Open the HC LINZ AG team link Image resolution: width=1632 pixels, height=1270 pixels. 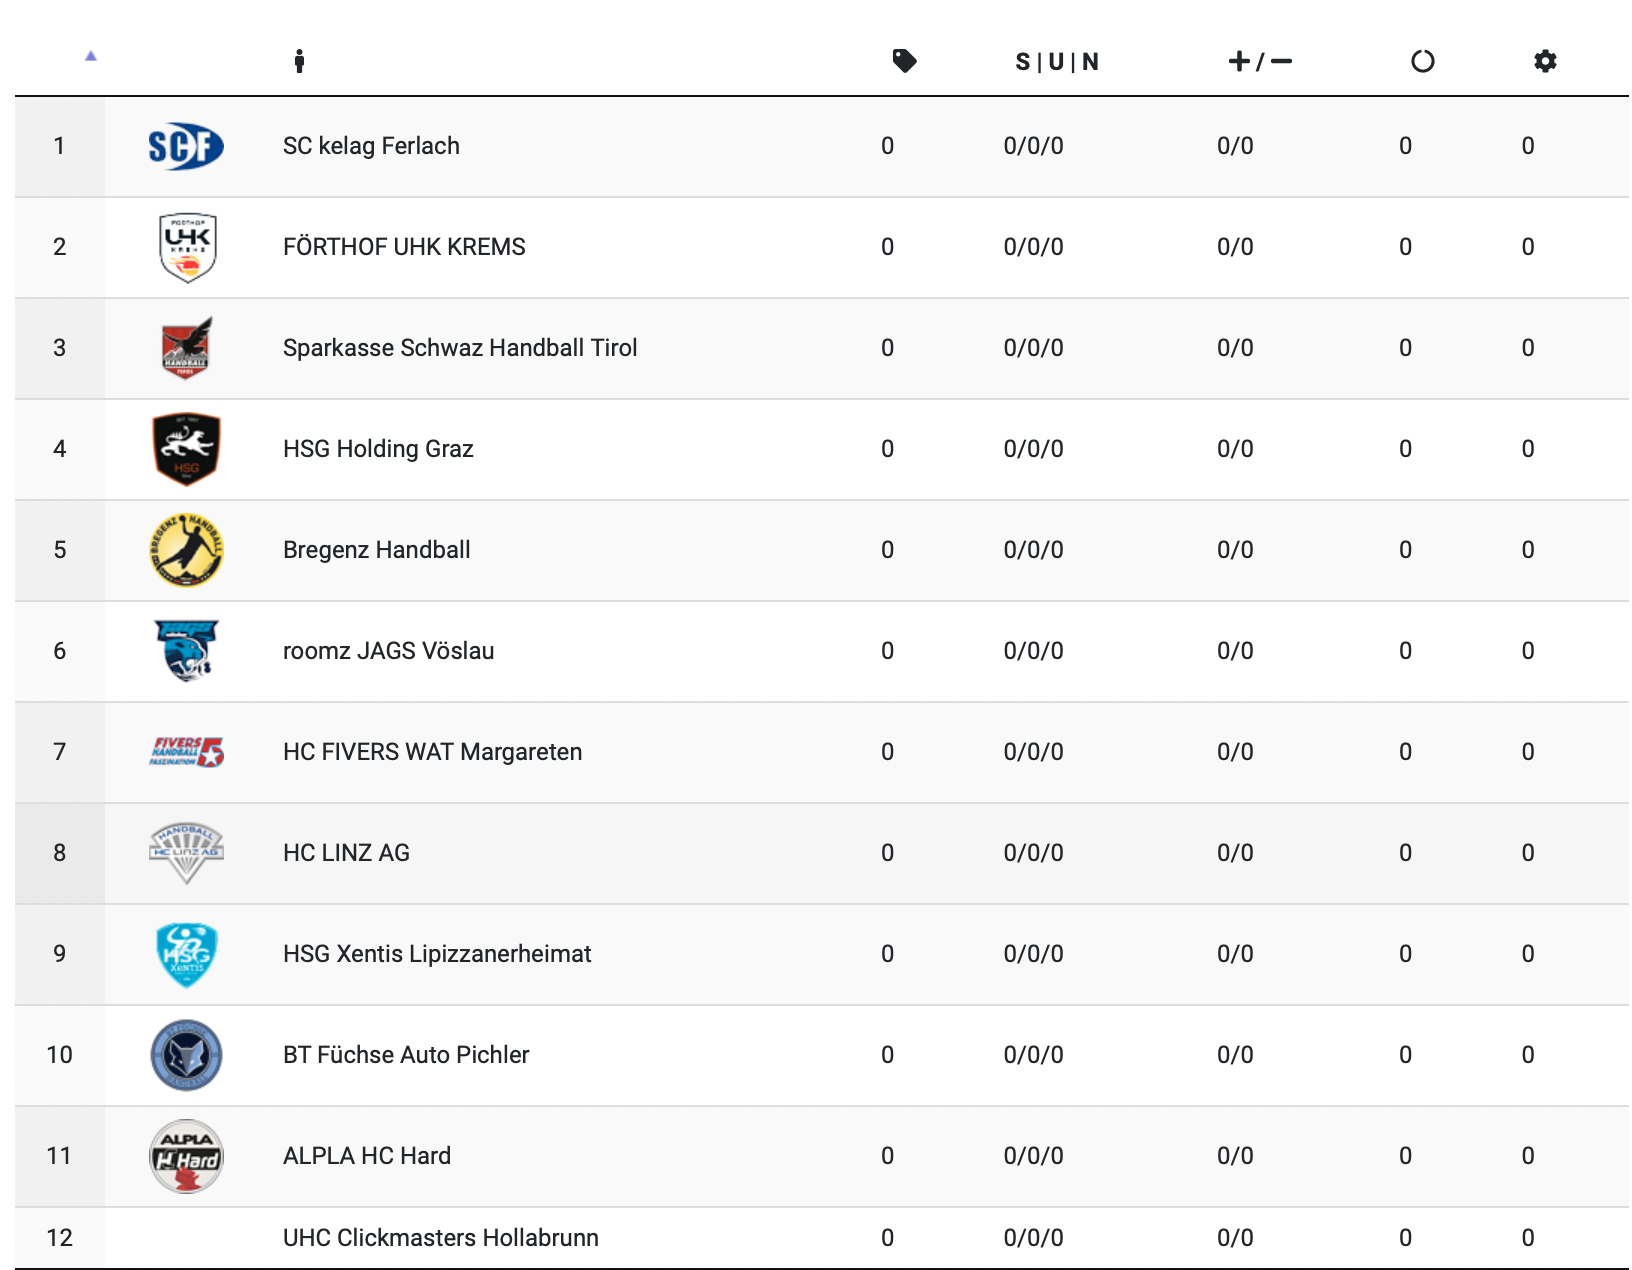click(346, 853)
